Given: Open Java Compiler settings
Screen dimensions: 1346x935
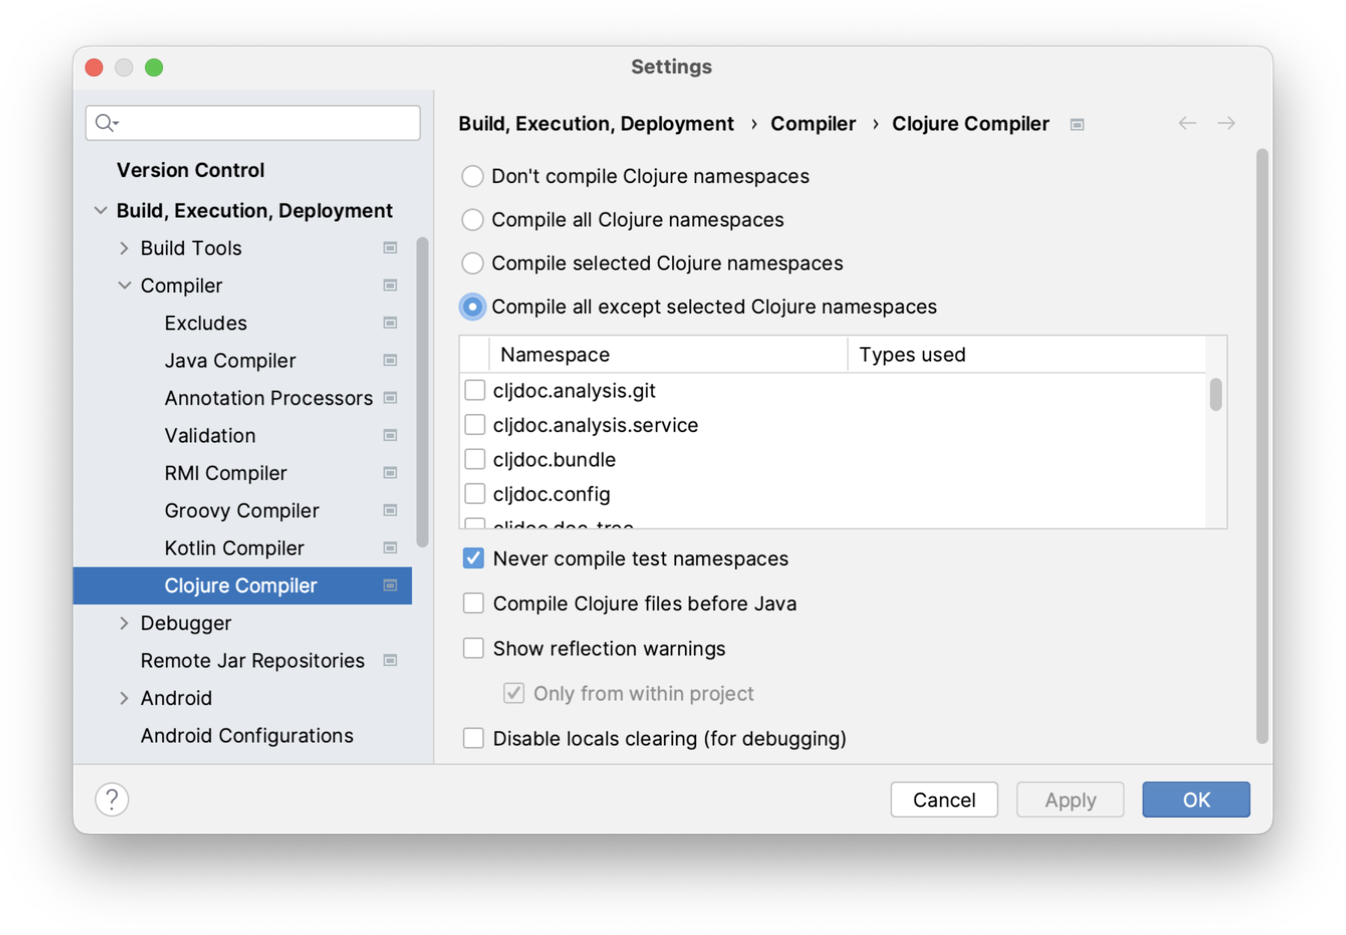Looking at the screenshot, I should coord(230,361).
